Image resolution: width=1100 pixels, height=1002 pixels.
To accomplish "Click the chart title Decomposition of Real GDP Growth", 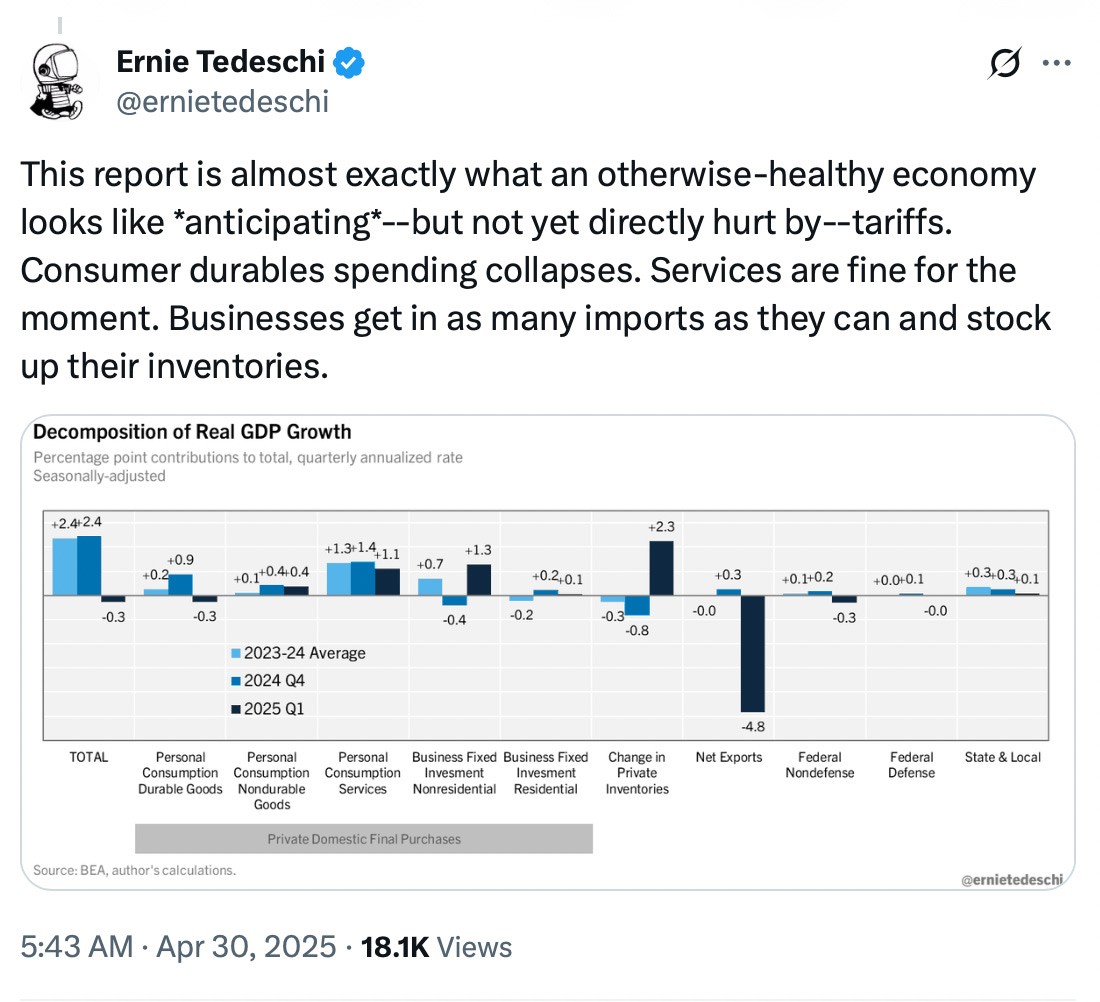I will (x=192, y=432).
